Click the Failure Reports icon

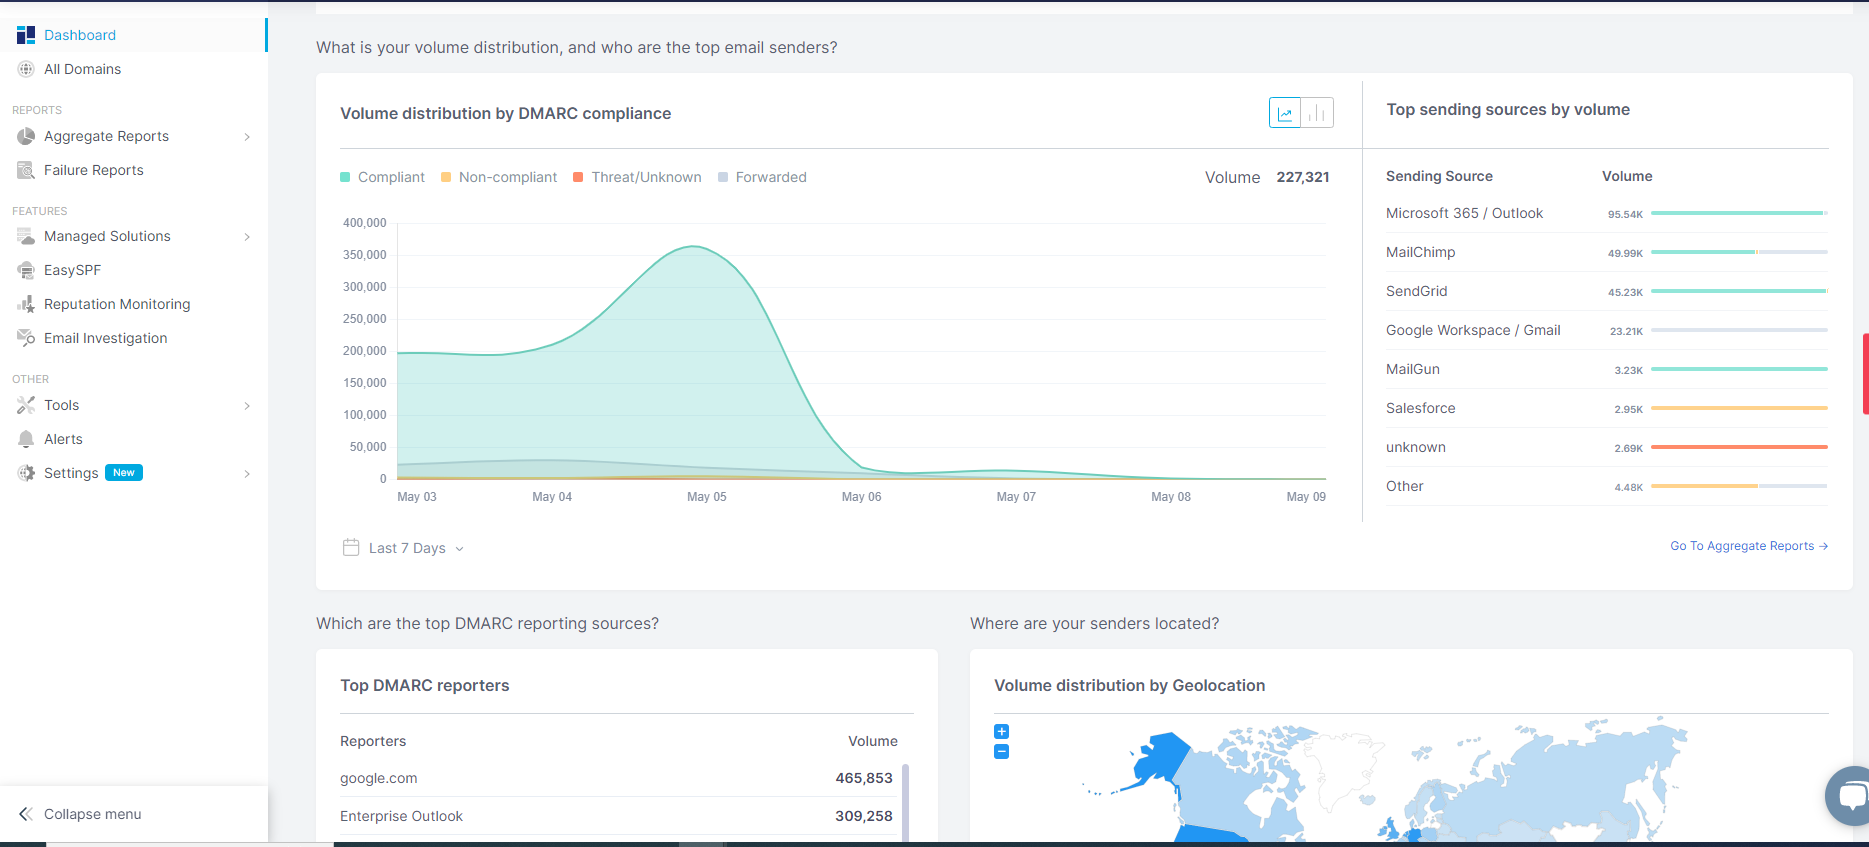(26, 170)
